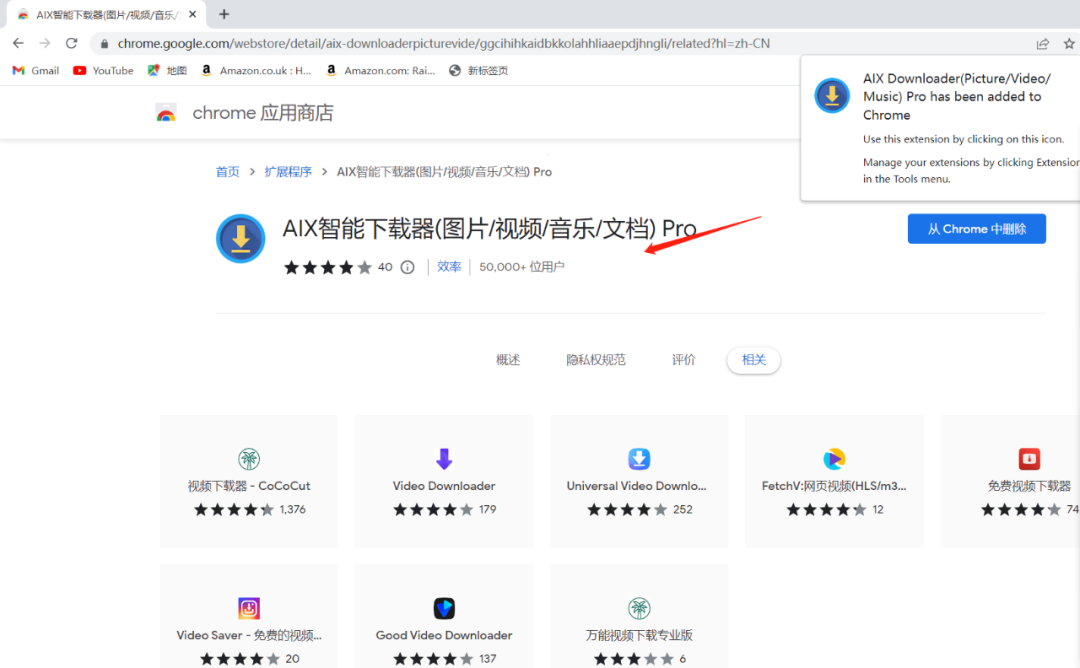Reload the page with the refresh icon
1080x668 pixels.
point(70,43)
